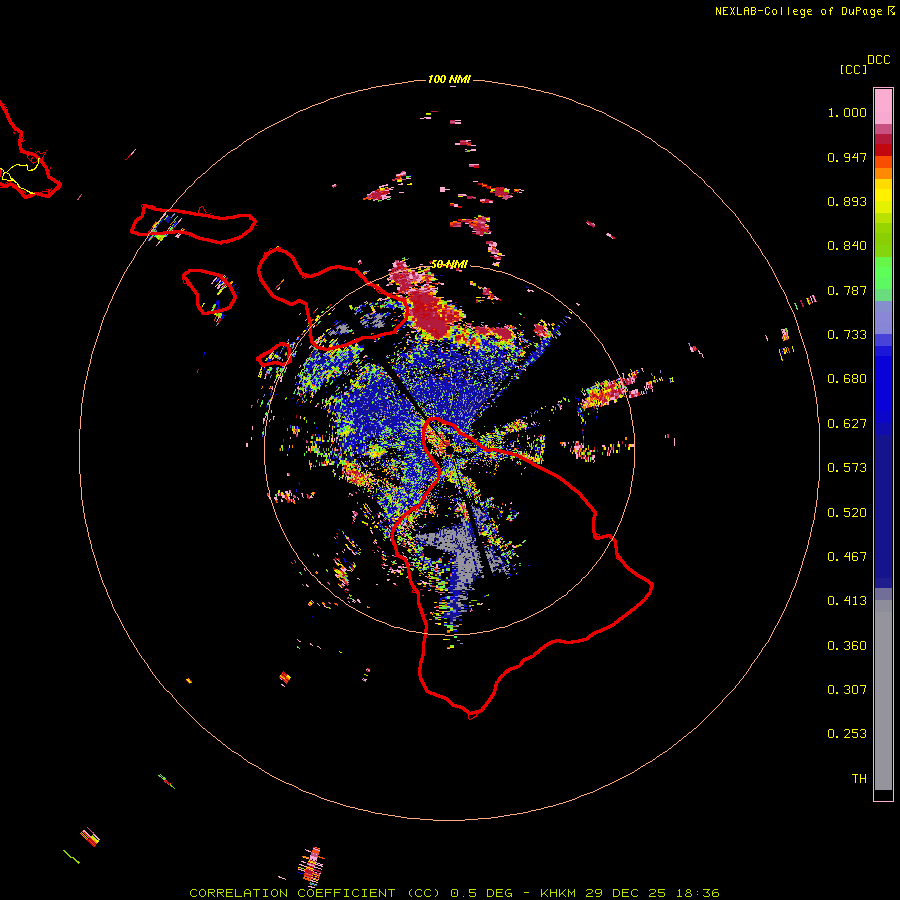Screen dimensions: 900x900
Task: Click the 0.307 scale value
Action: click(847, 690)
